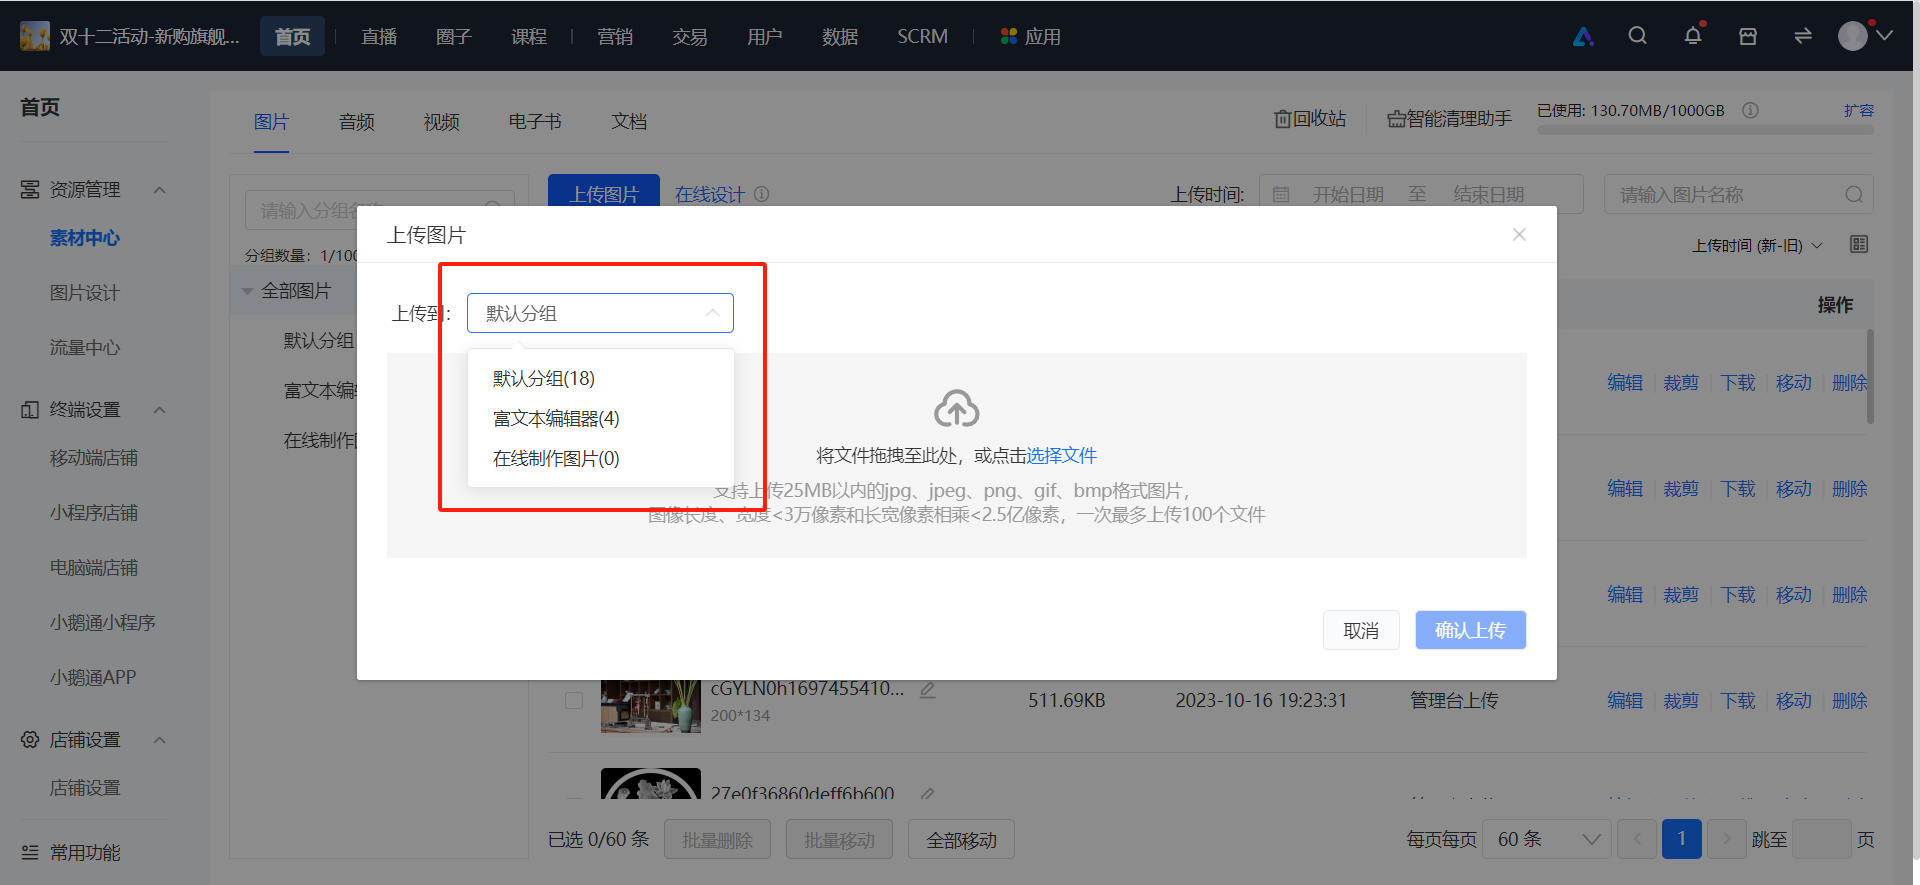This screenshot has width=1920, height=885.
Task: Click the cGYLN0h1697455410 image thumbnail
Action: click(651, 707)
